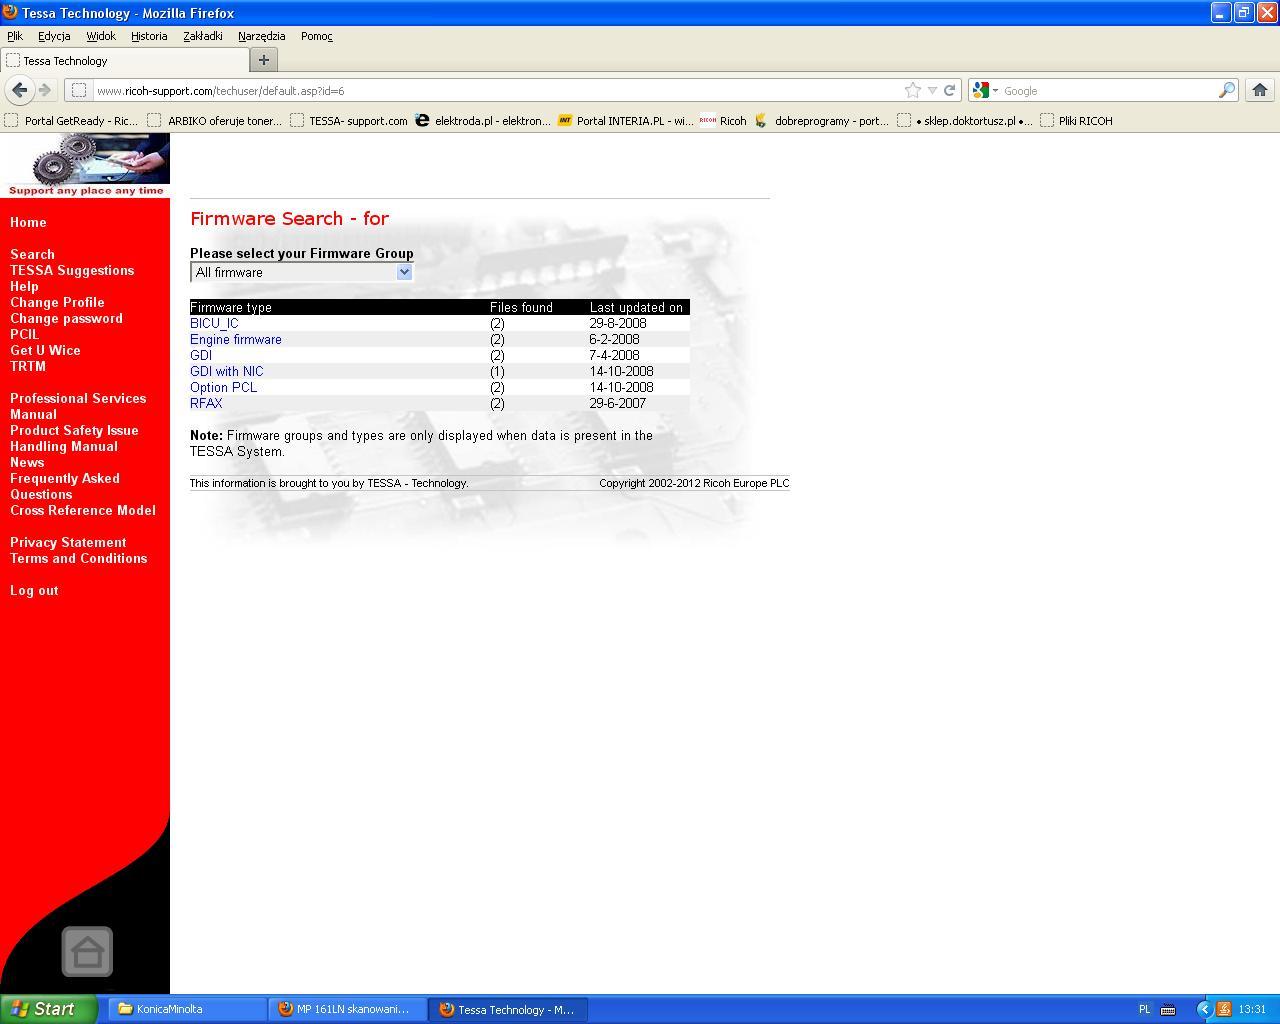Click the Google search input field
This screenshot has height=1024, width=1280.
1108,90
